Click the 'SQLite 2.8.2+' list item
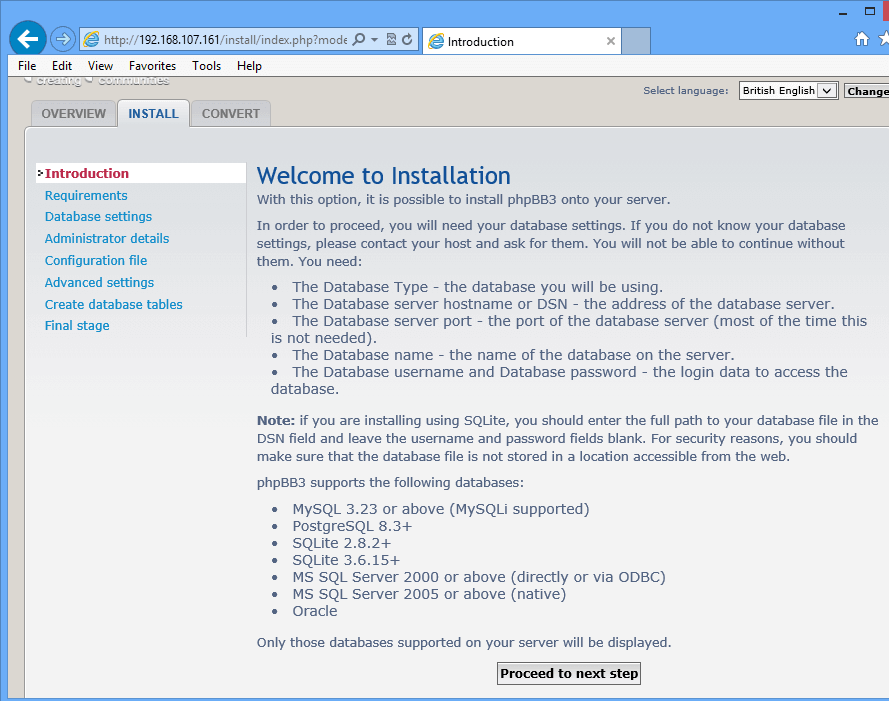889x701 pixels. pos(341,543)
